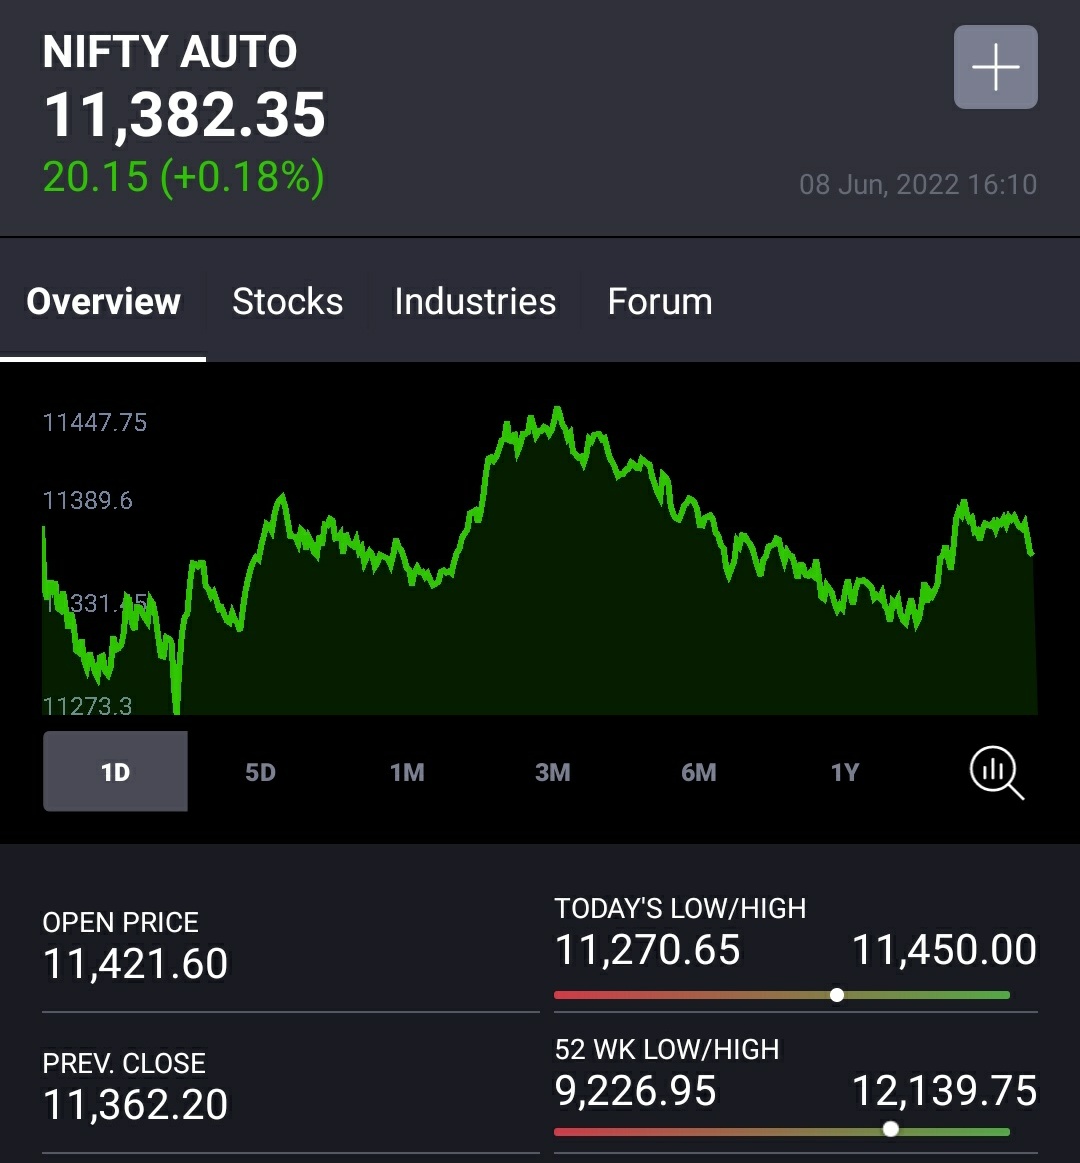Click the 52 week low 9,226.95

[x=636, y=1090]
